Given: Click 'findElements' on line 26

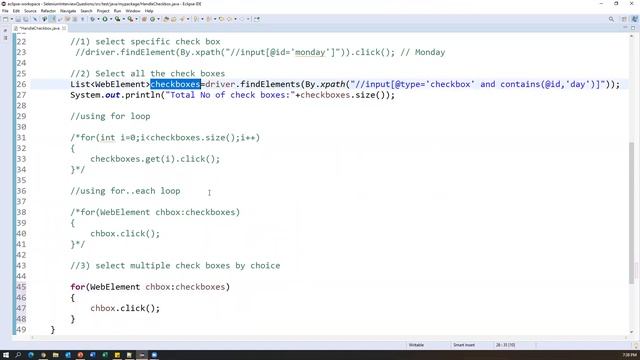Looking at the screenshot, I should 270,84.
